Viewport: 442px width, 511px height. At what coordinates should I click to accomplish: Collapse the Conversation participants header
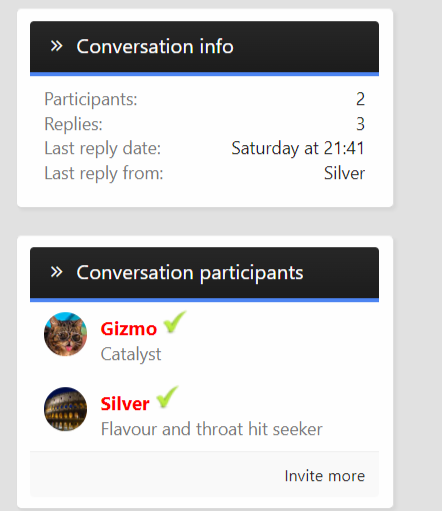tap(204, 273)
